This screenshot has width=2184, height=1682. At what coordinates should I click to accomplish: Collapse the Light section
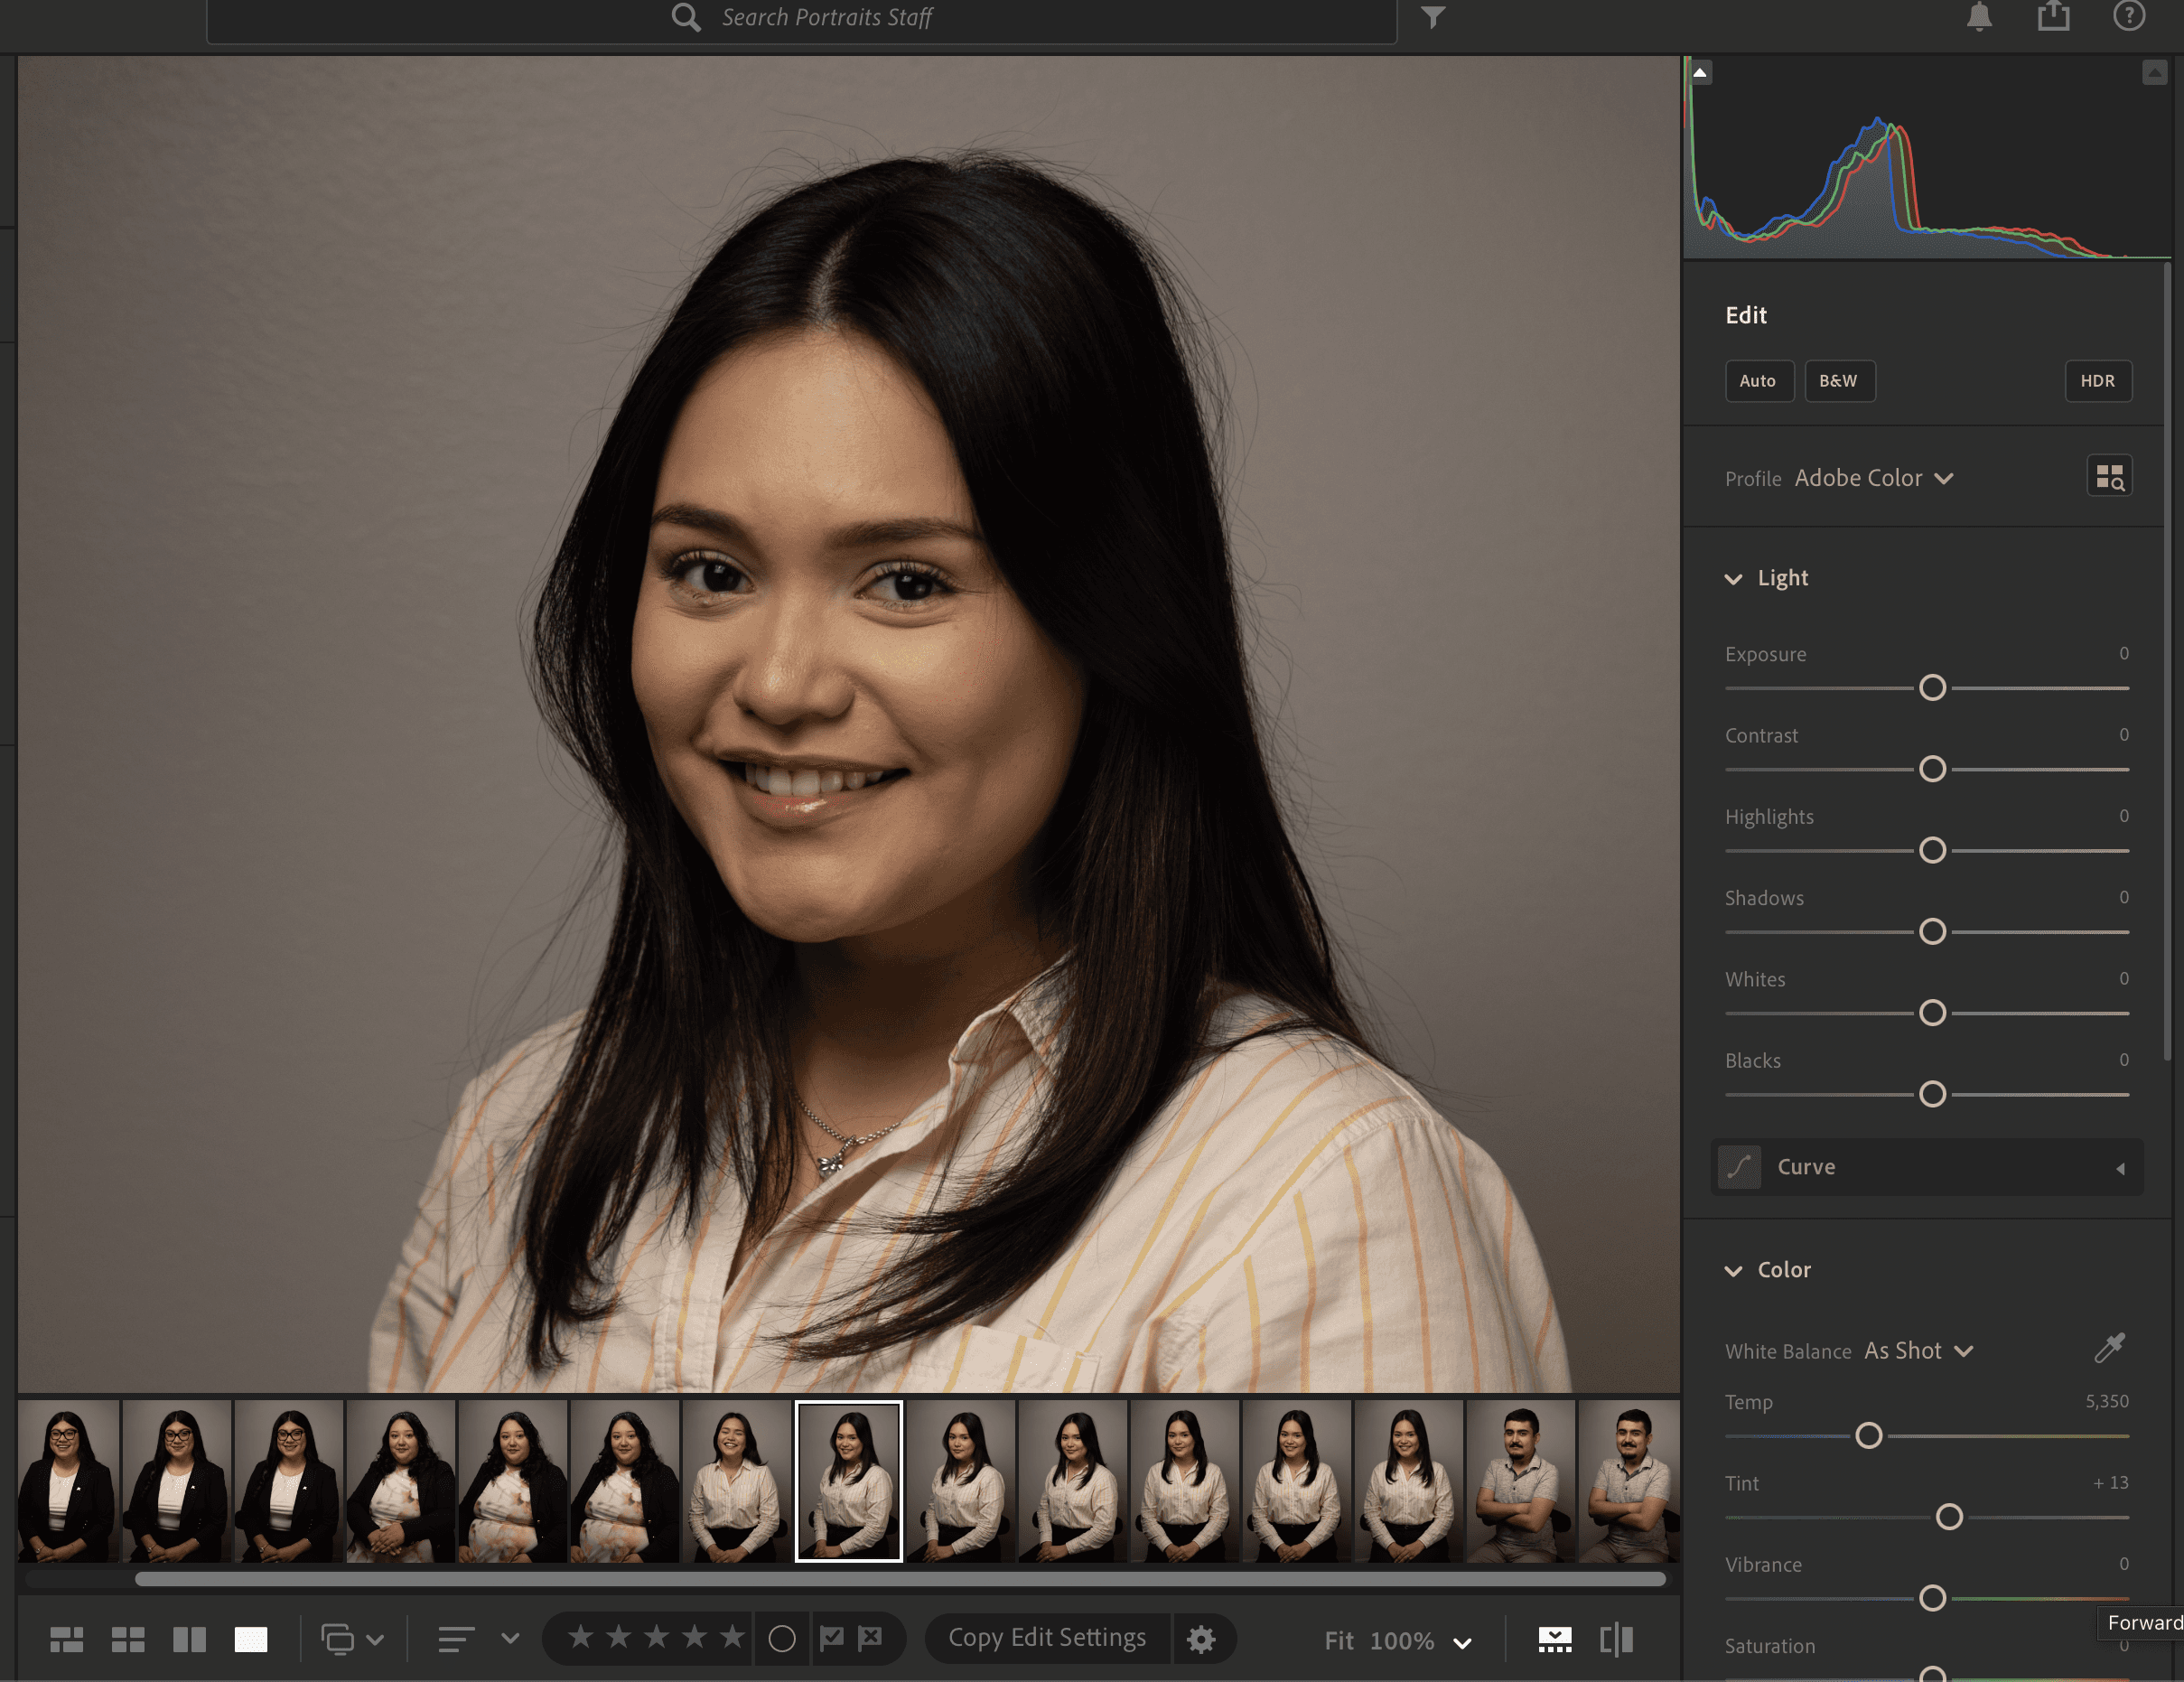coord(1733,579)
